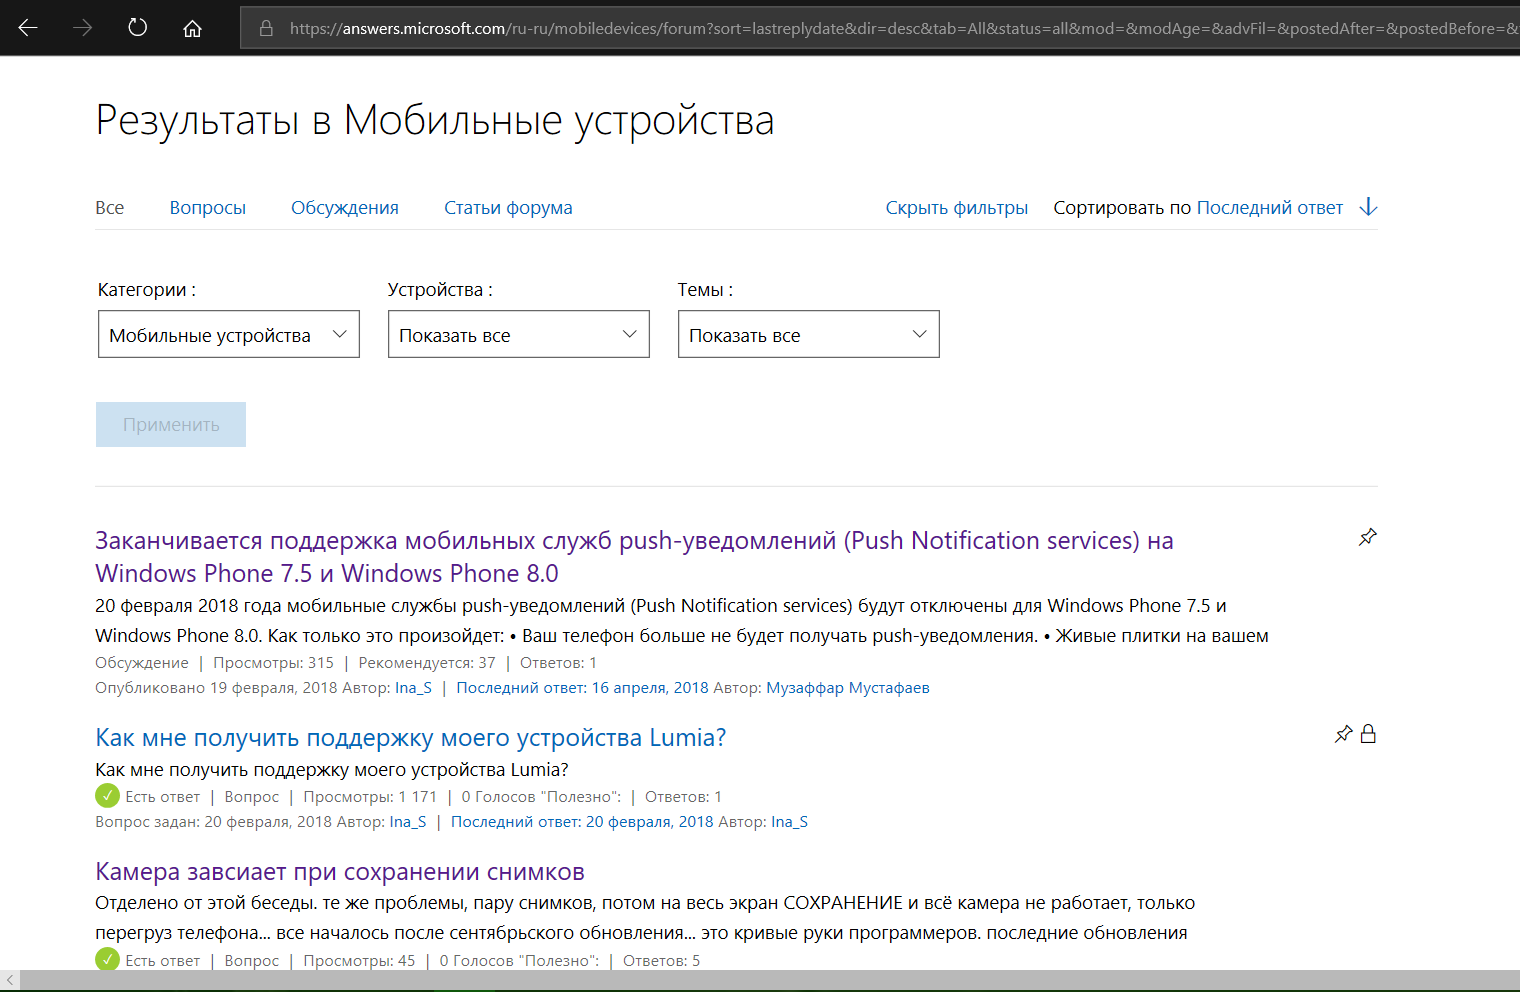
Task: Open author Ina_S on push-уведомлений thread
Action: [x=413, y=688]
